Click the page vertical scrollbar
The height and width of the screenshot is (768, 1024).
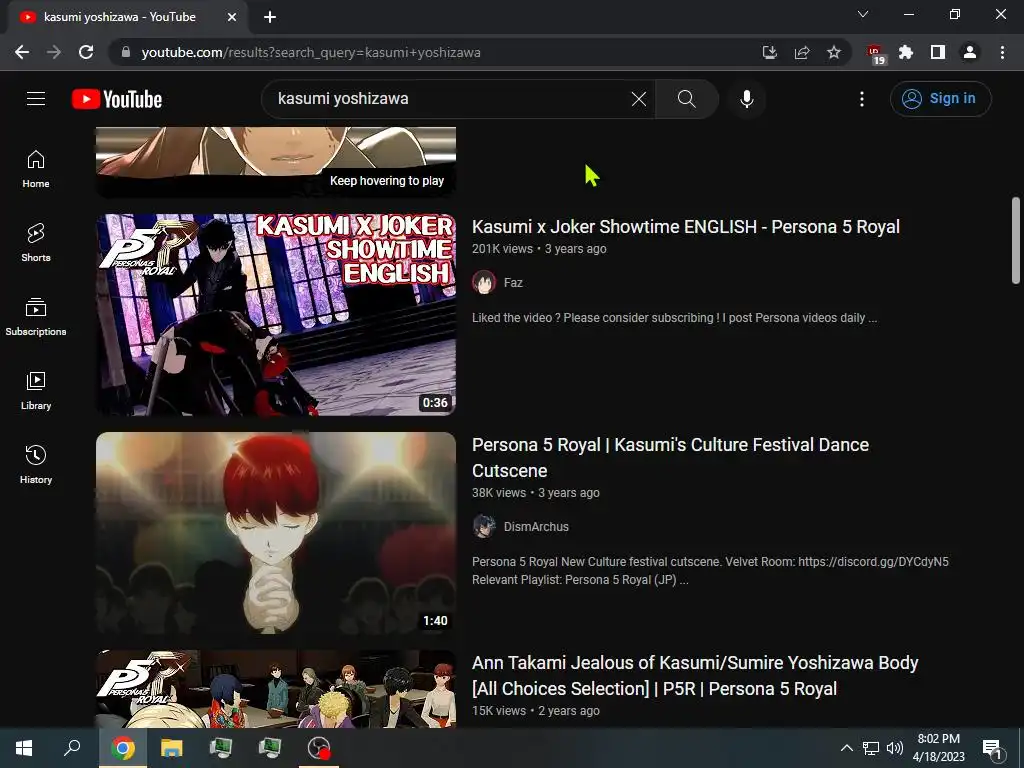1016,240
